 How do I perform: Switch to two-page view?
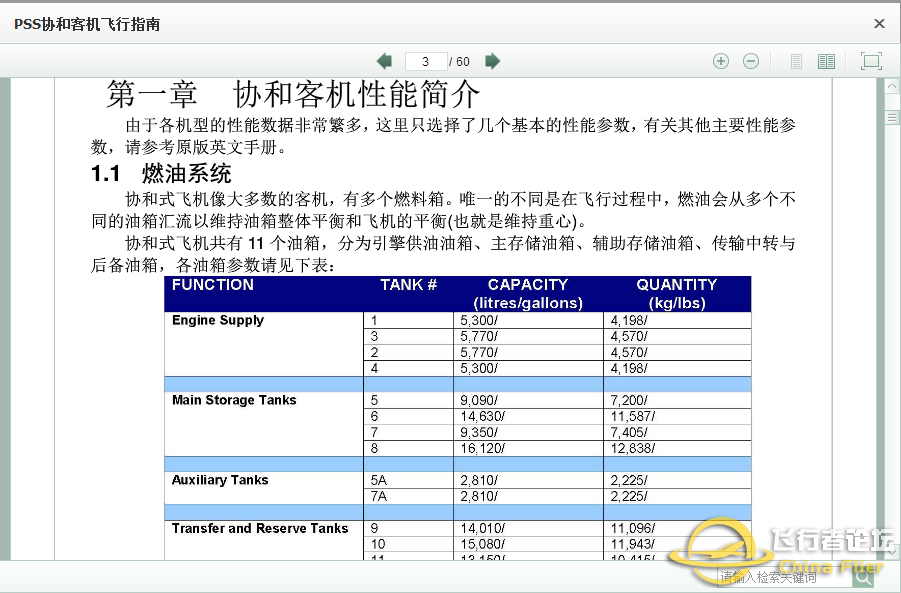tap(826, 61)
